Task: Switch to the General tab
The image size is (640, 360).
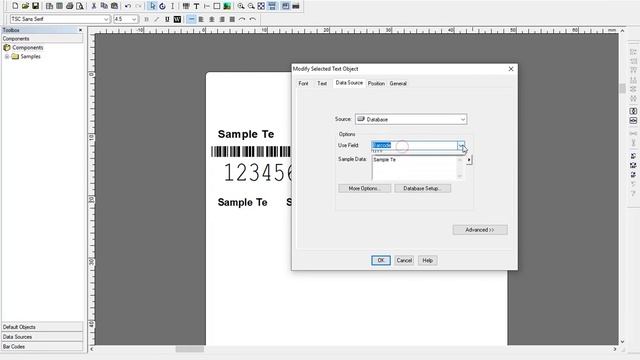Action: point(398,83)
